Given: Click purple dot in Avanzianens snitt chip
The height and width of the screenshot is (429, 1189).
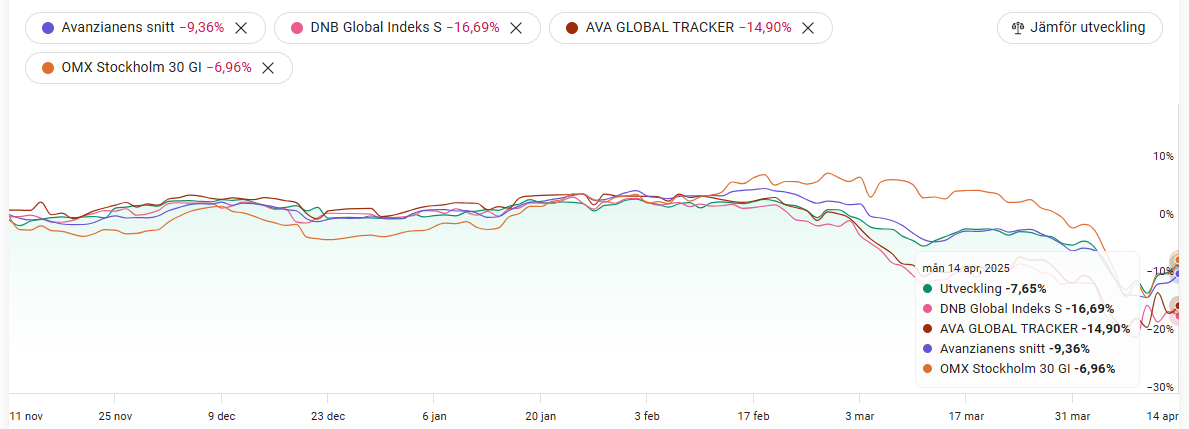Looking at the screenshot, I should [48, 28].
